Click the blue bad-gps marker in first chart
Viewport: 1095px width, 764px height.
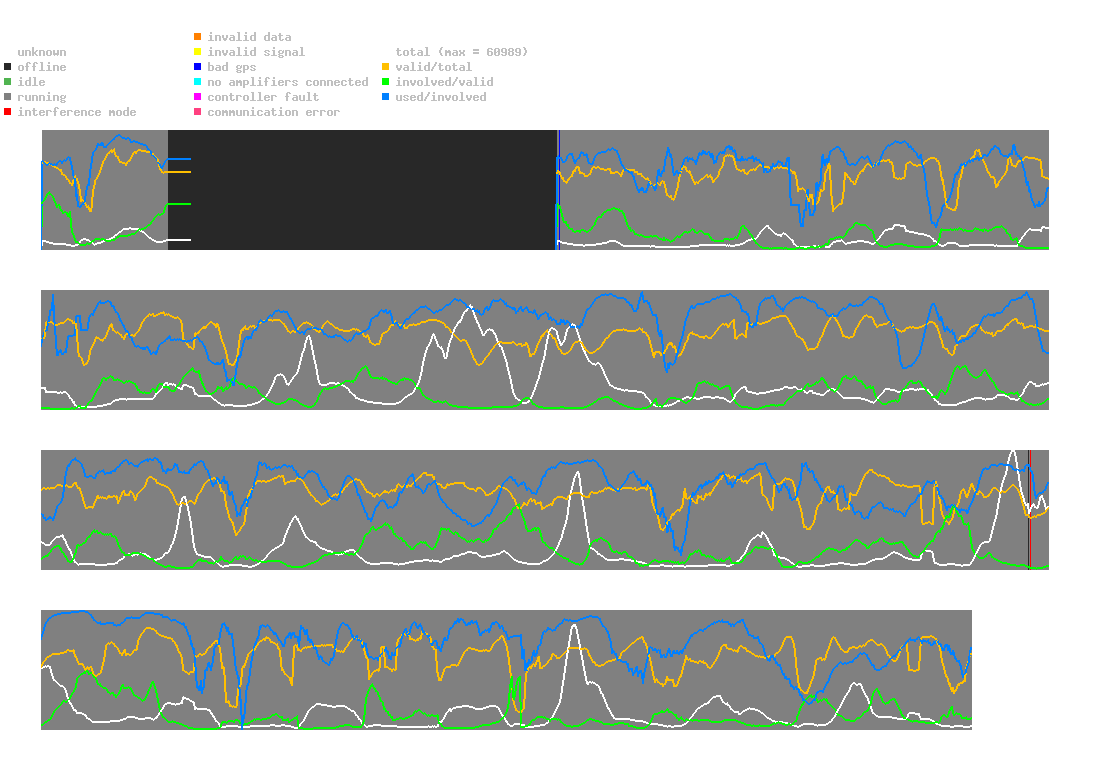(x=559, y=190)
